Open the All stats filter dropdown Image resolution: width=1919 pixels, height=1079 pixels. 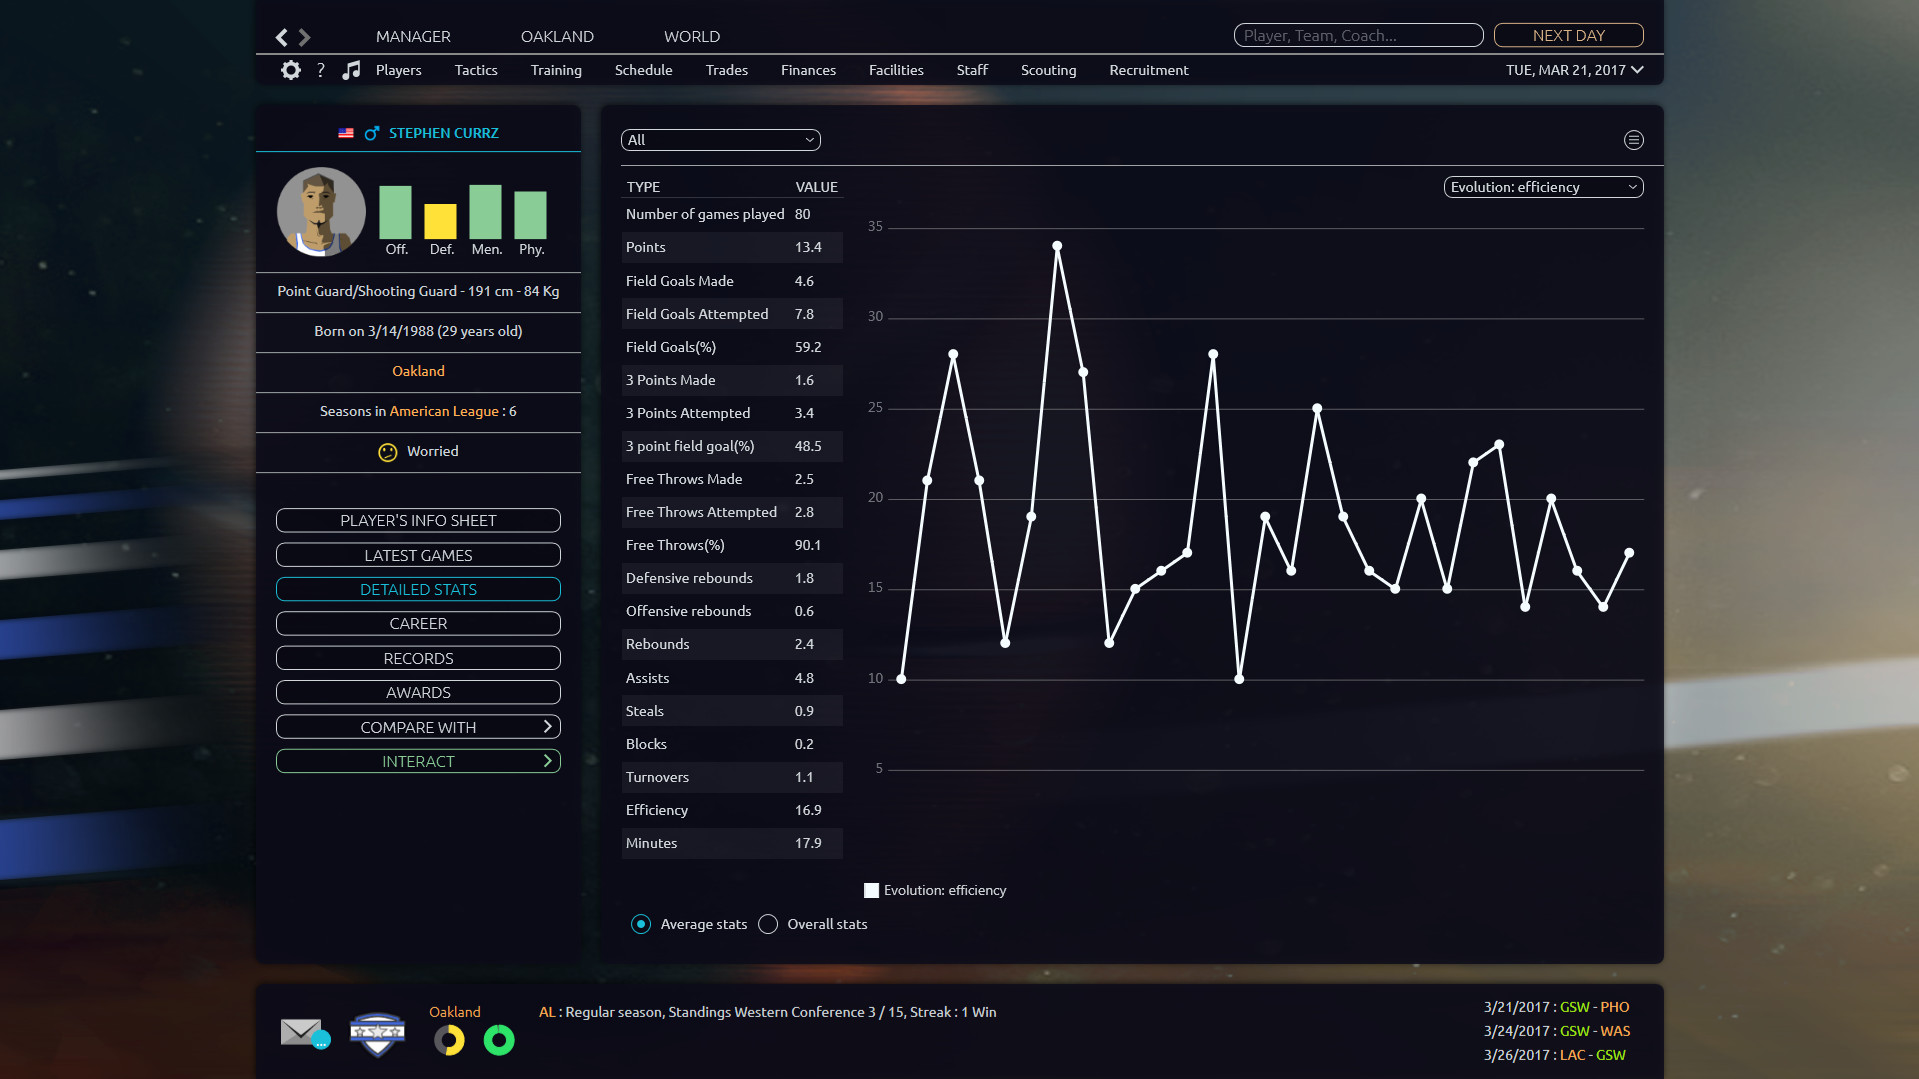tap(720, 140)
